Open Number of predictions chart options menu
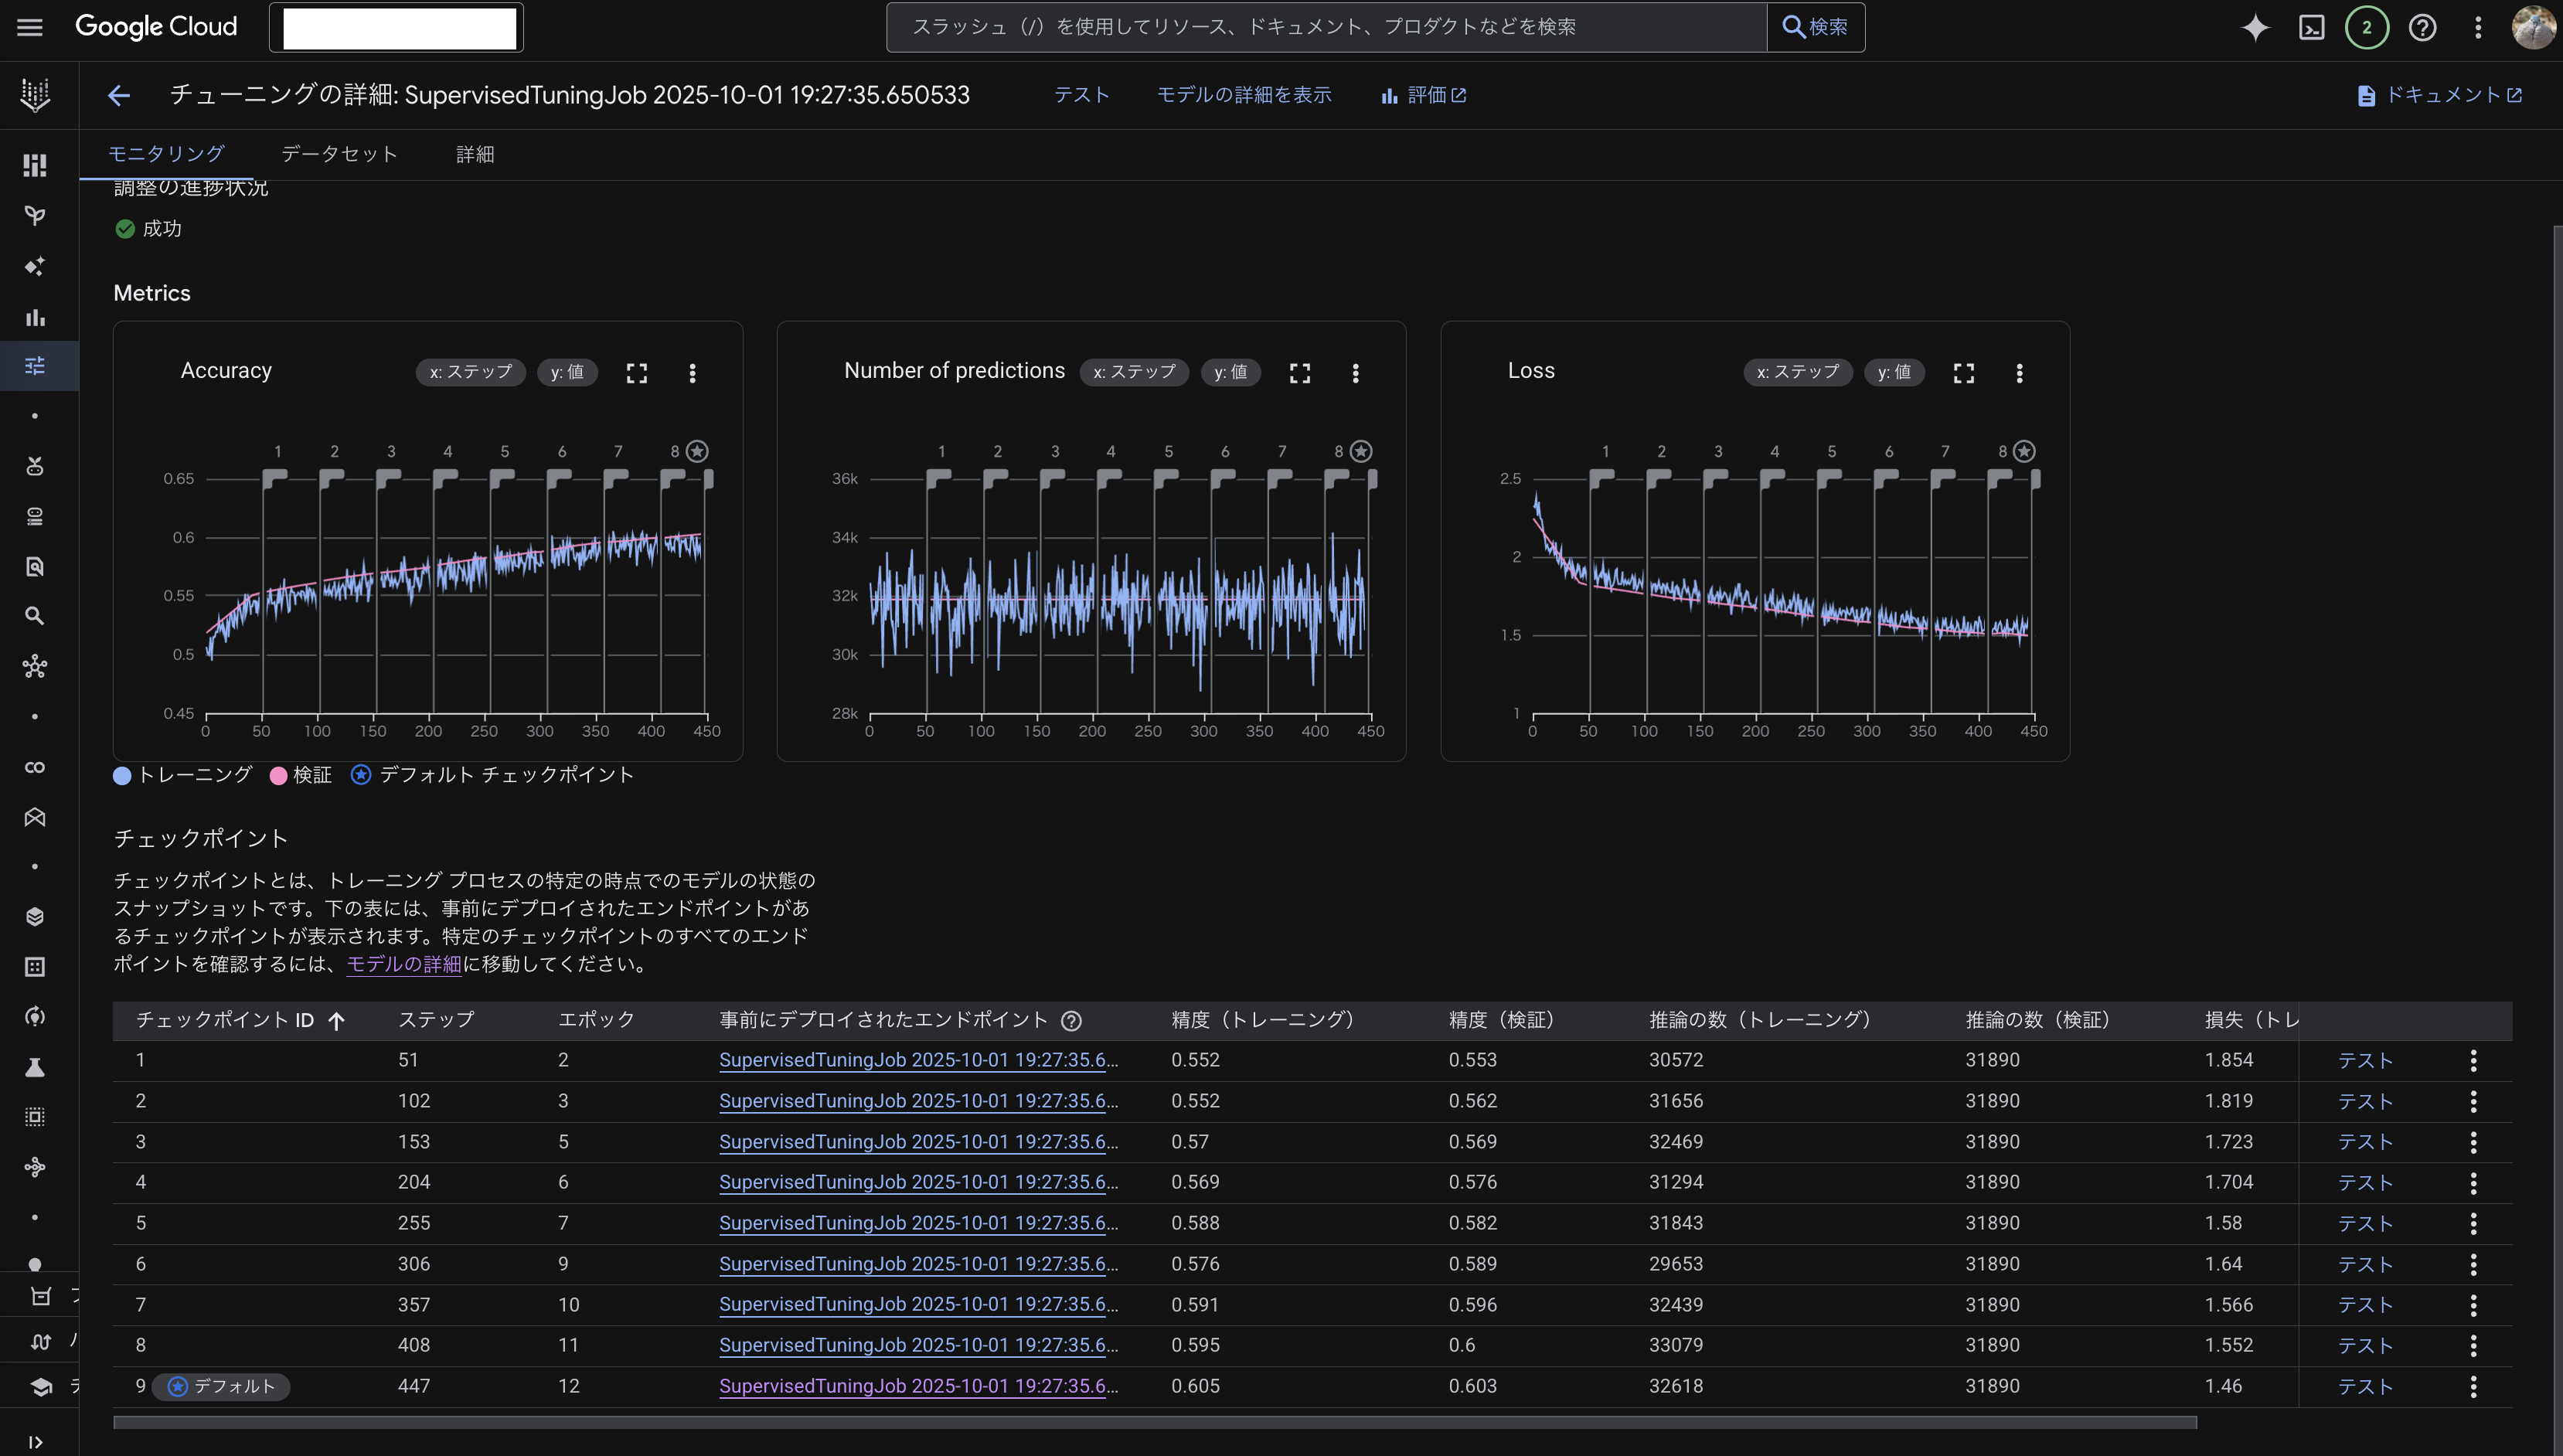 [1355, 373]
